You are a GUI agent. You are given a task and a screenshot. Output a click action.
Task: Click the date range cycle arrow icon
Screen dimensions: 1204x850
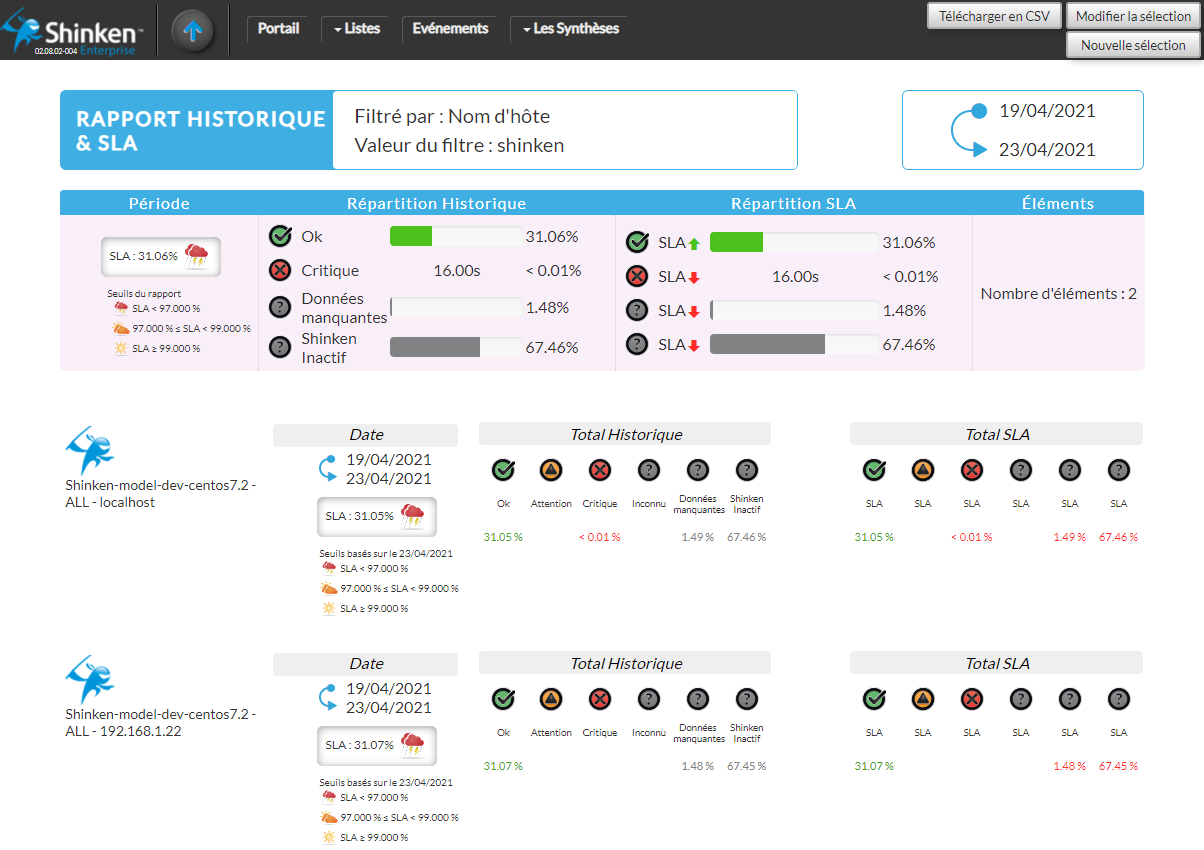968,130
